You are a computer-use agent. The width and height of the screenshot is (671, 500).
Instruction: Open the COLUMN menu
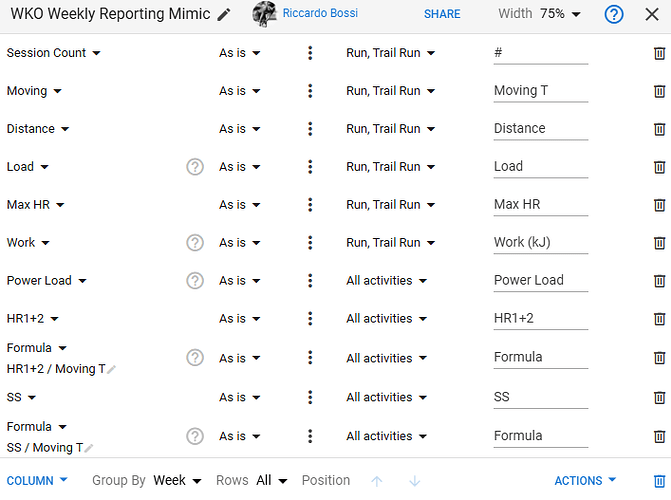point(37,481)
